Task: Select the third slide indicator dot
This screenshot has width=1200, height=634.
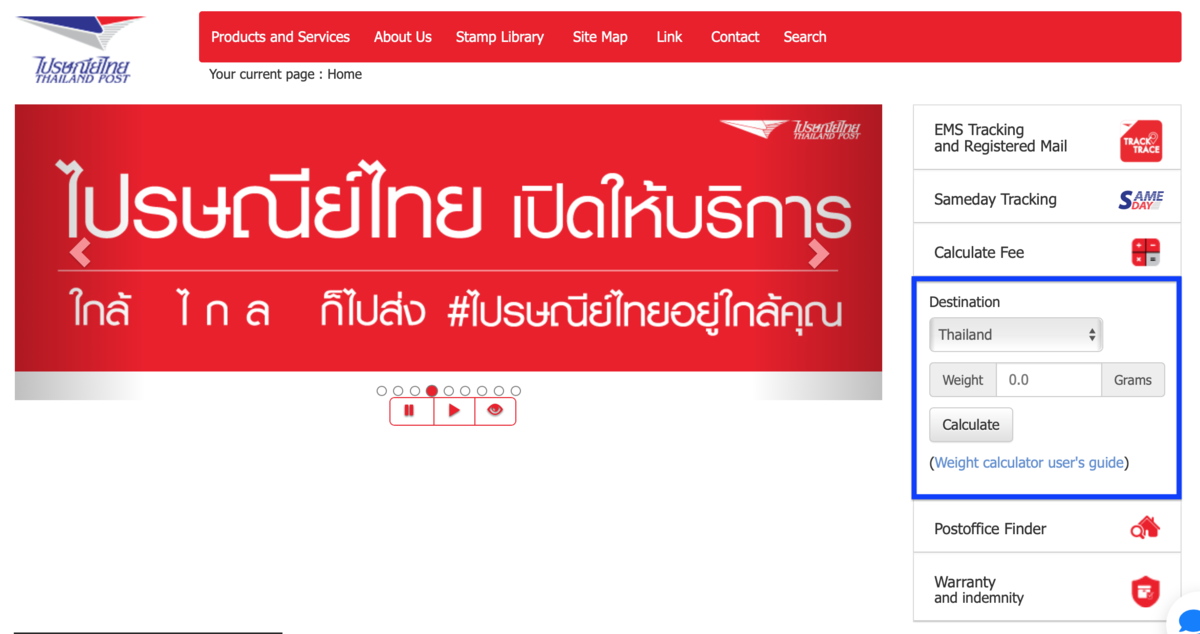Action: pos(415,391)
